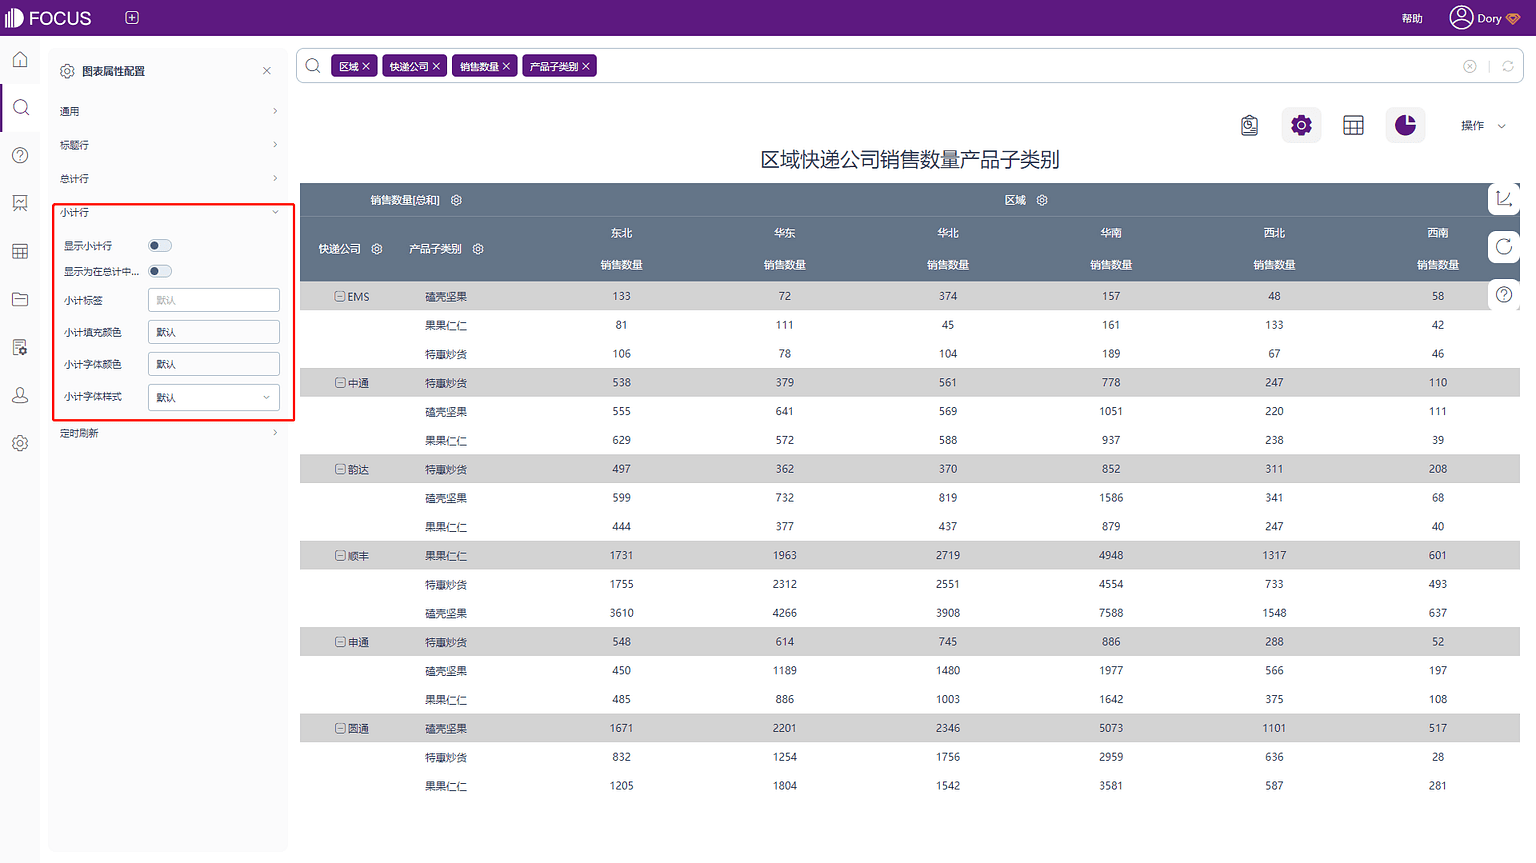The height and width of the screenshot is (863, 1536).
Task: Open system settings gear in sidebar
Action: coord(20,443)
